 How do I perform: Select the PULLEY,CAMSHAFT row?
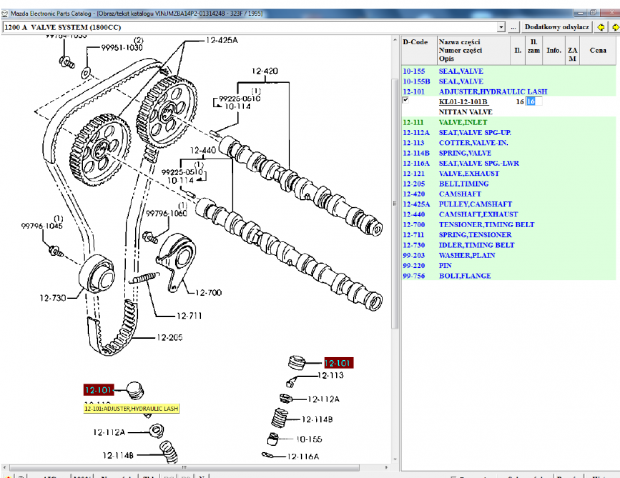[508, 204]
